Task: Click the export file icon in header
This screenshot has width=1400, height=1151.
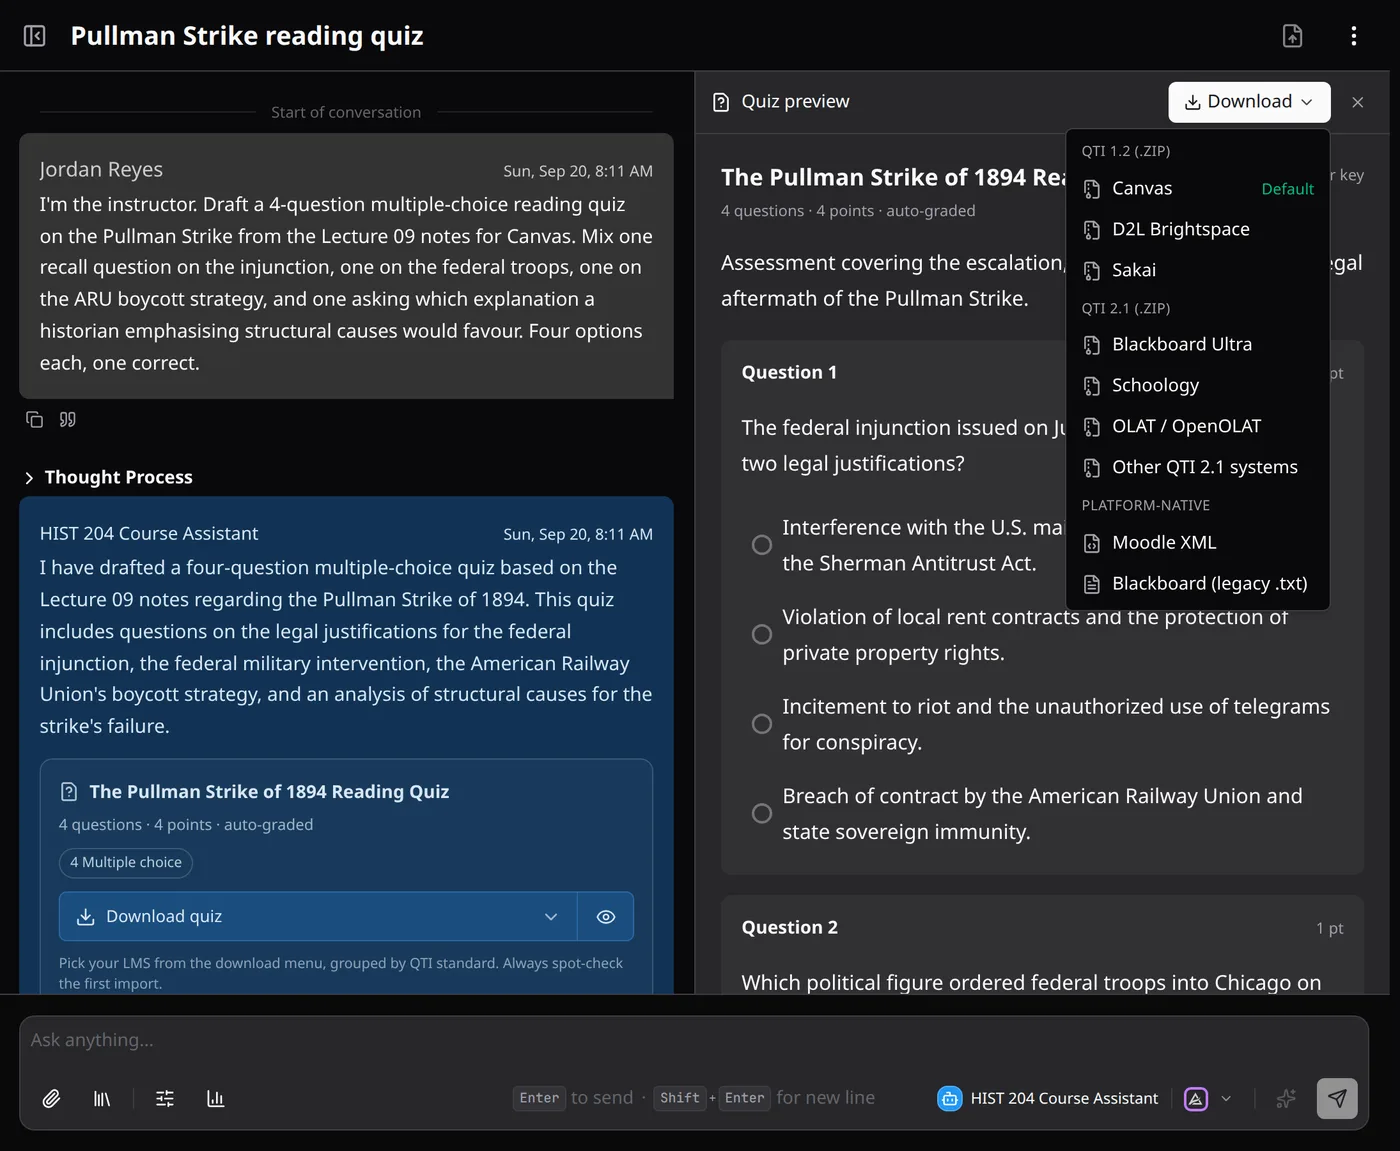Action: click(x=1293, y=36)
